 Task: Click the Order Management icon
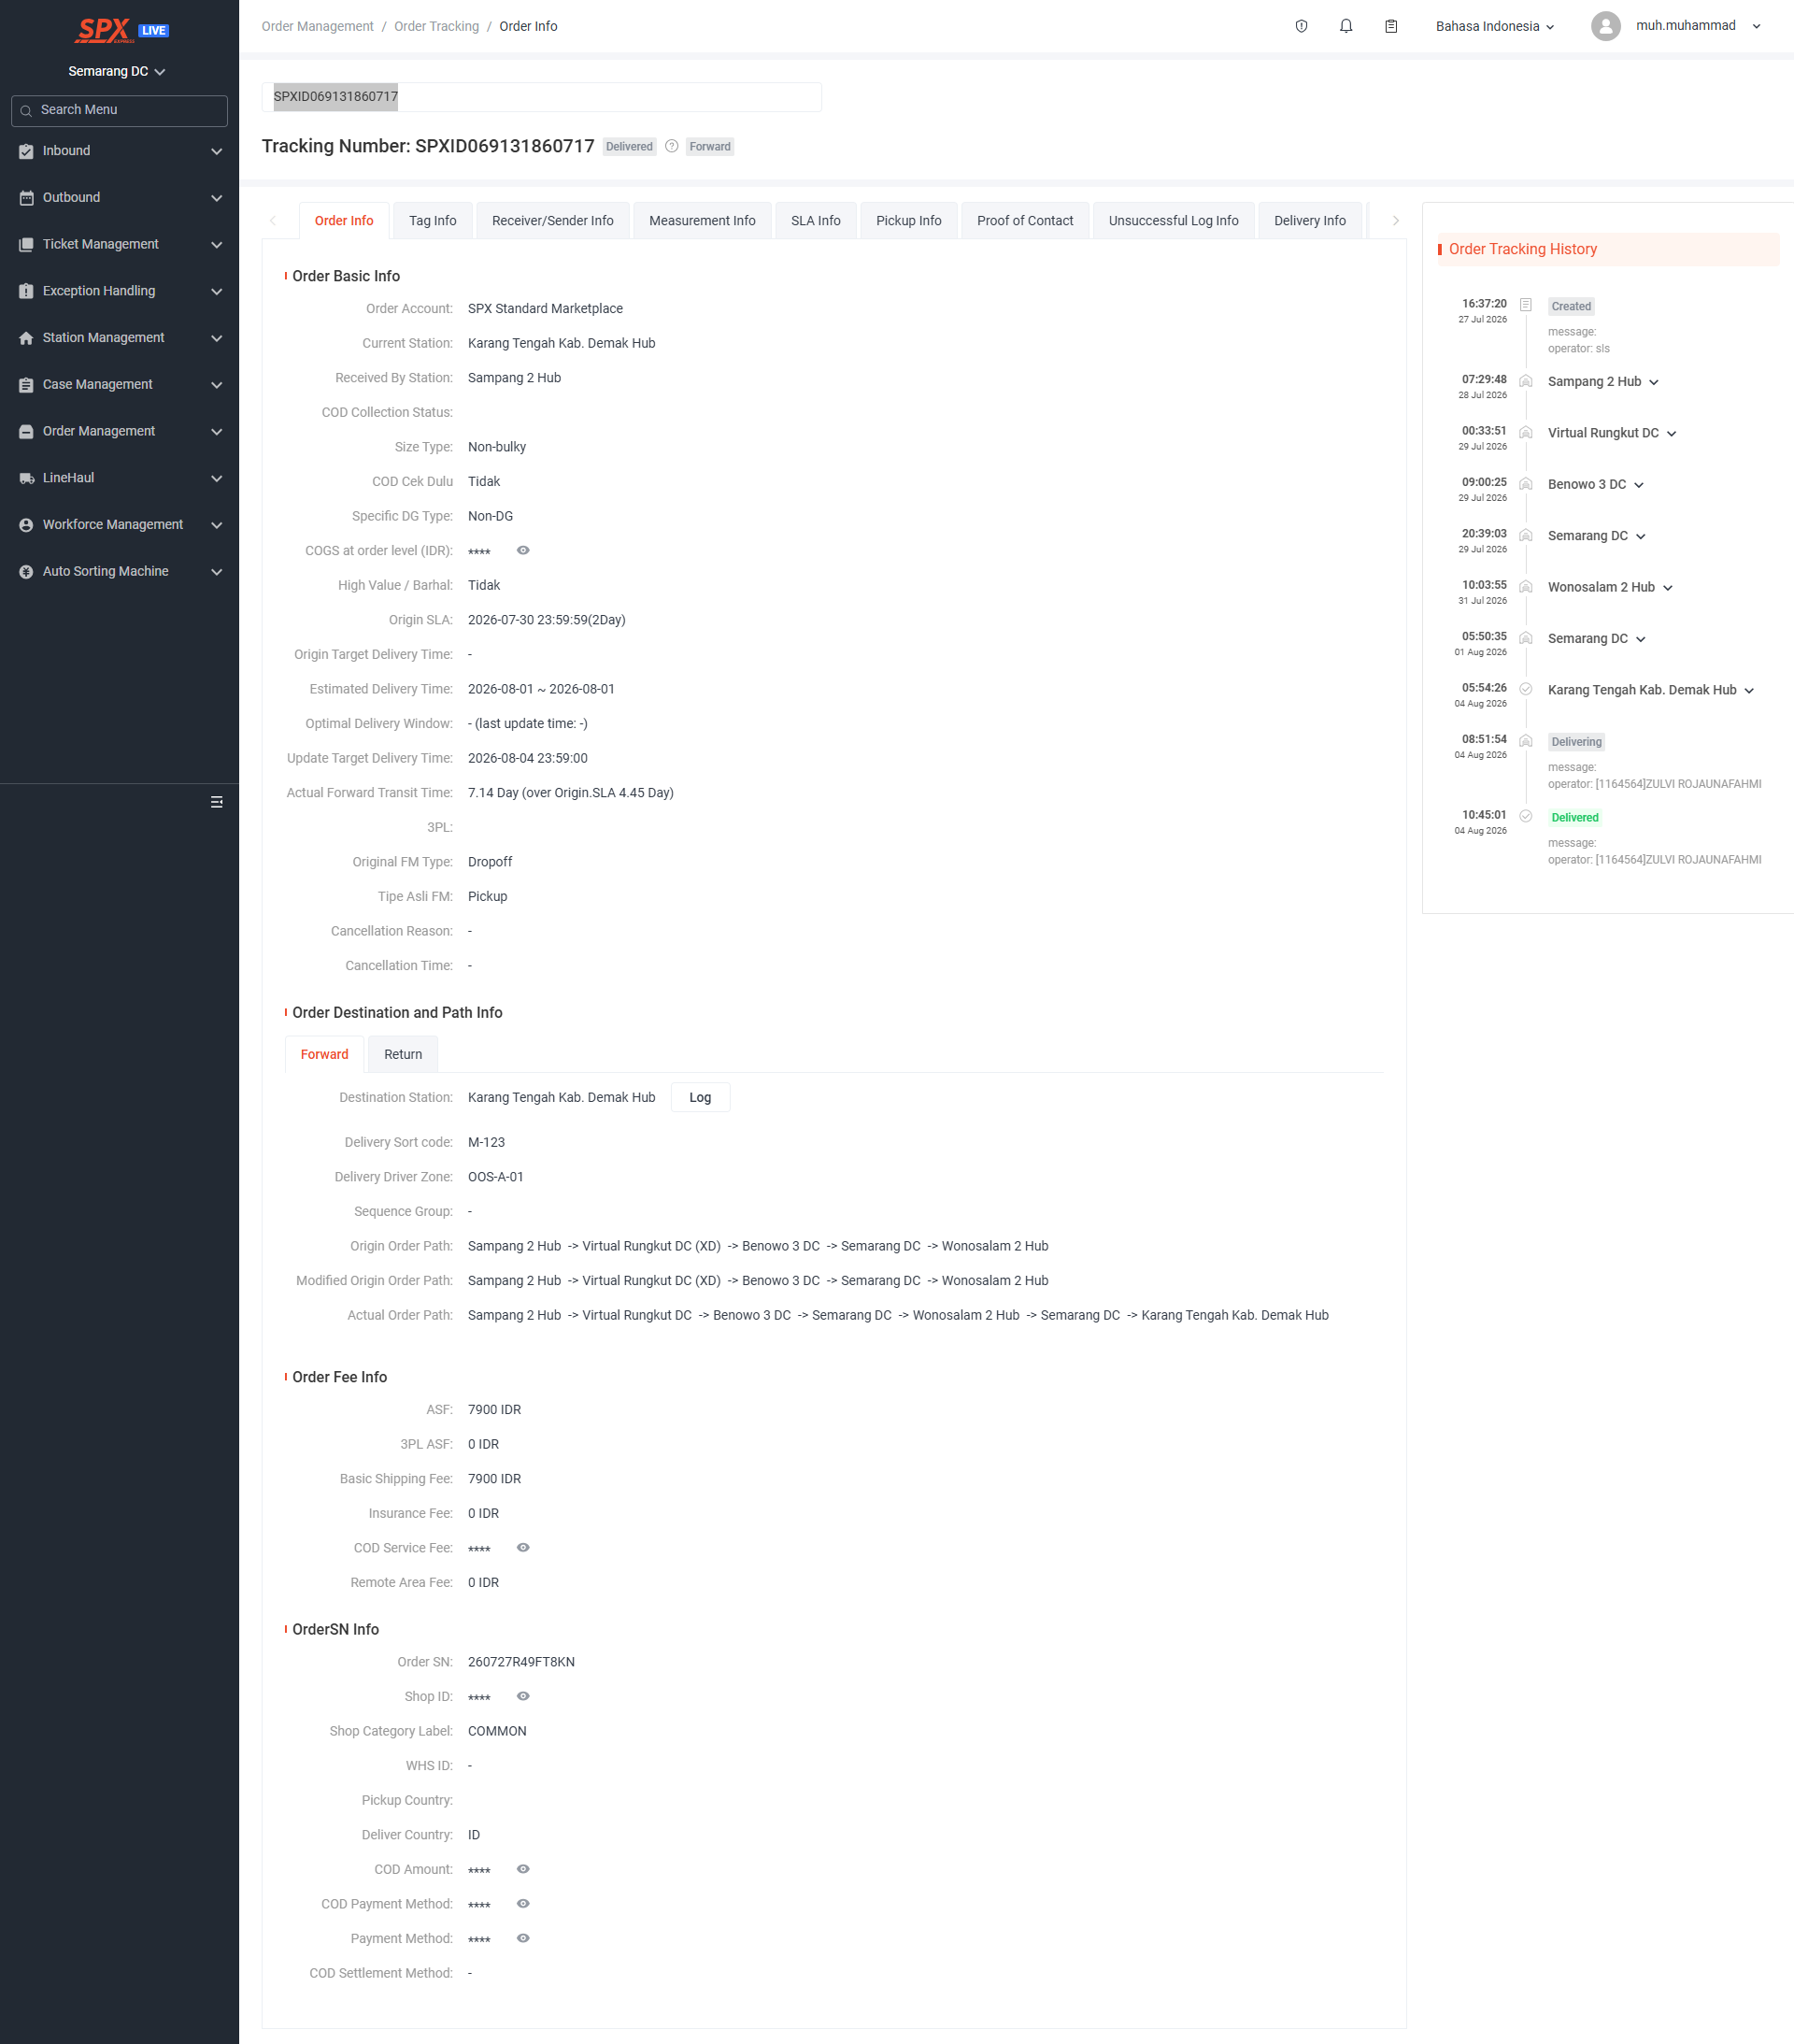click(26, 432)
